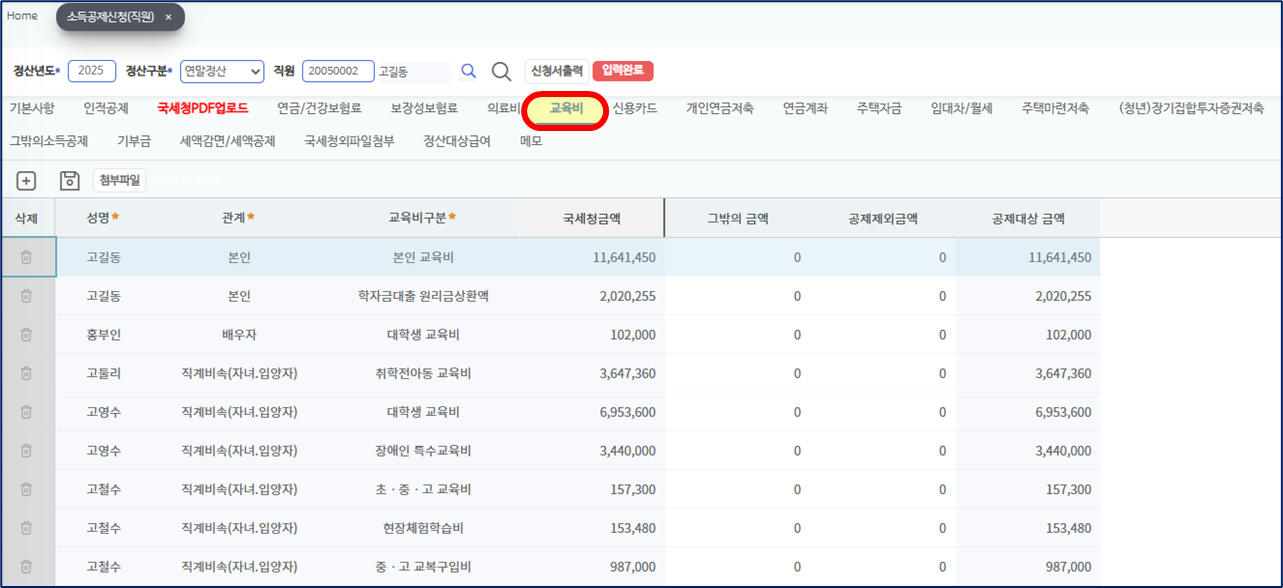Screen dimensions: 1283x588
Task: Switch to the 신용카드 tab
Action: tap(635, 108)
